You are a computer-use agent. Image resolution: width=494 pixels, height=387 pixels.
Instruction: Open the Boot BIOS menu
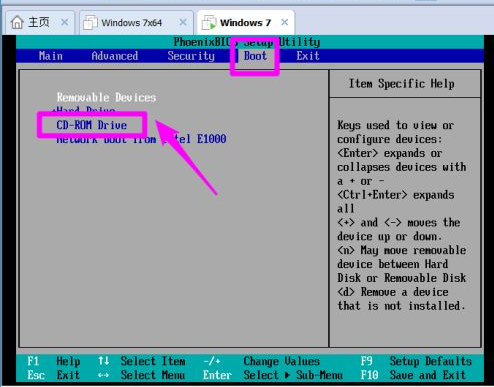255,56
